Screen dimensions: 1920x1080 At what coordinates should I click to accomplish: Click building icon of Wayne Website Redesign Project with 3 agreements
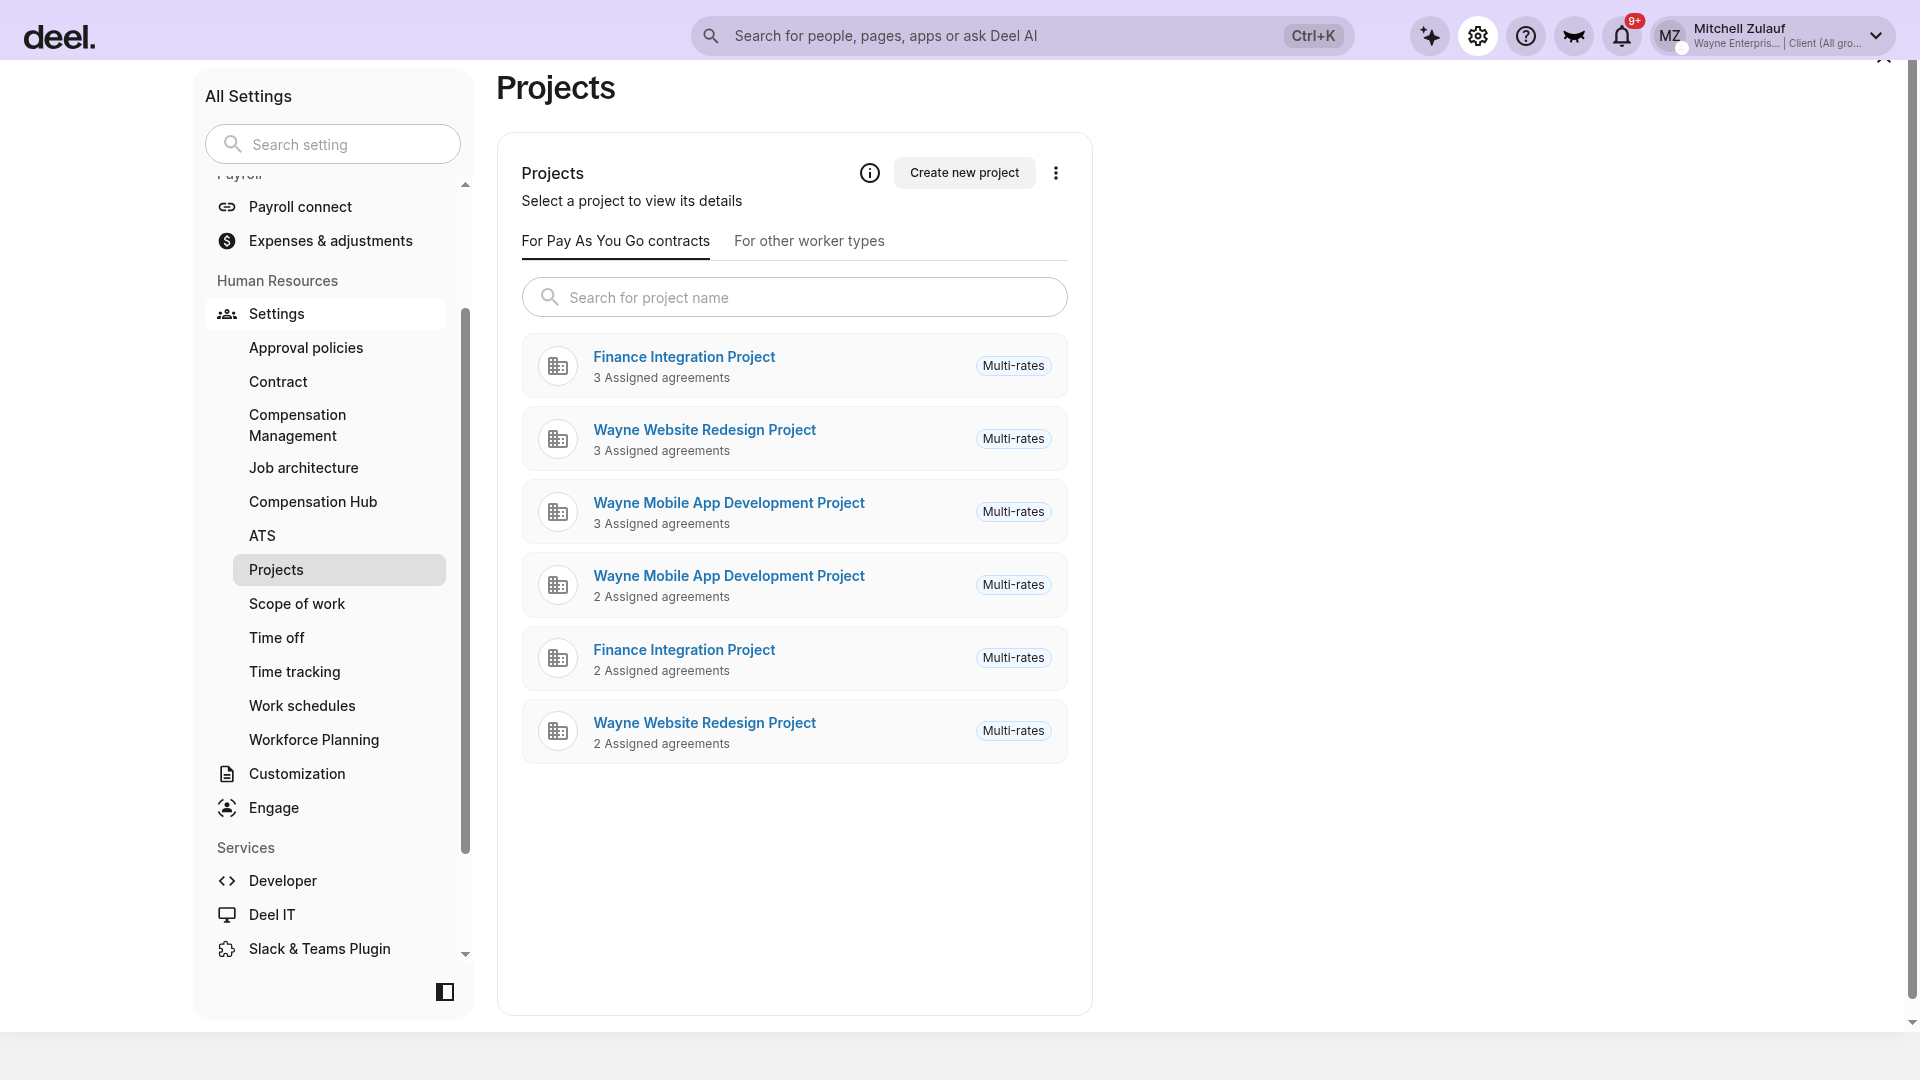point(558,439)
